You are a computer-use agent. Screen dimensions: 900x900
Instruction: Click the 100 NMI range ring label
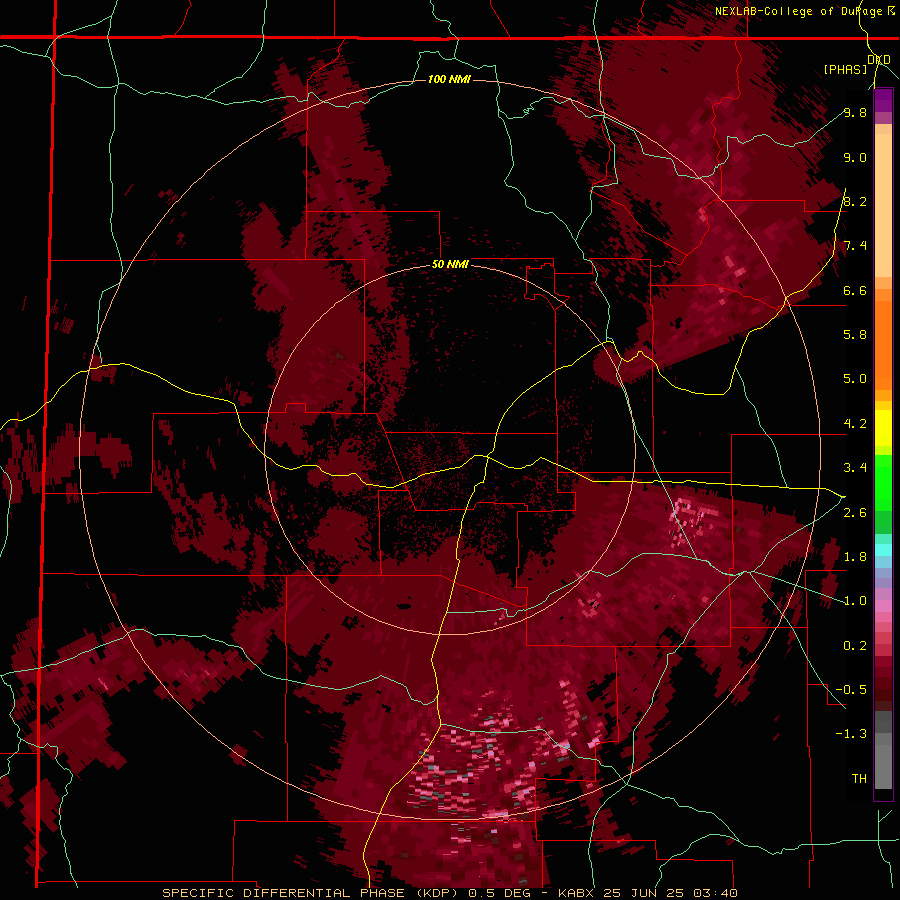[x=449, y=79]
